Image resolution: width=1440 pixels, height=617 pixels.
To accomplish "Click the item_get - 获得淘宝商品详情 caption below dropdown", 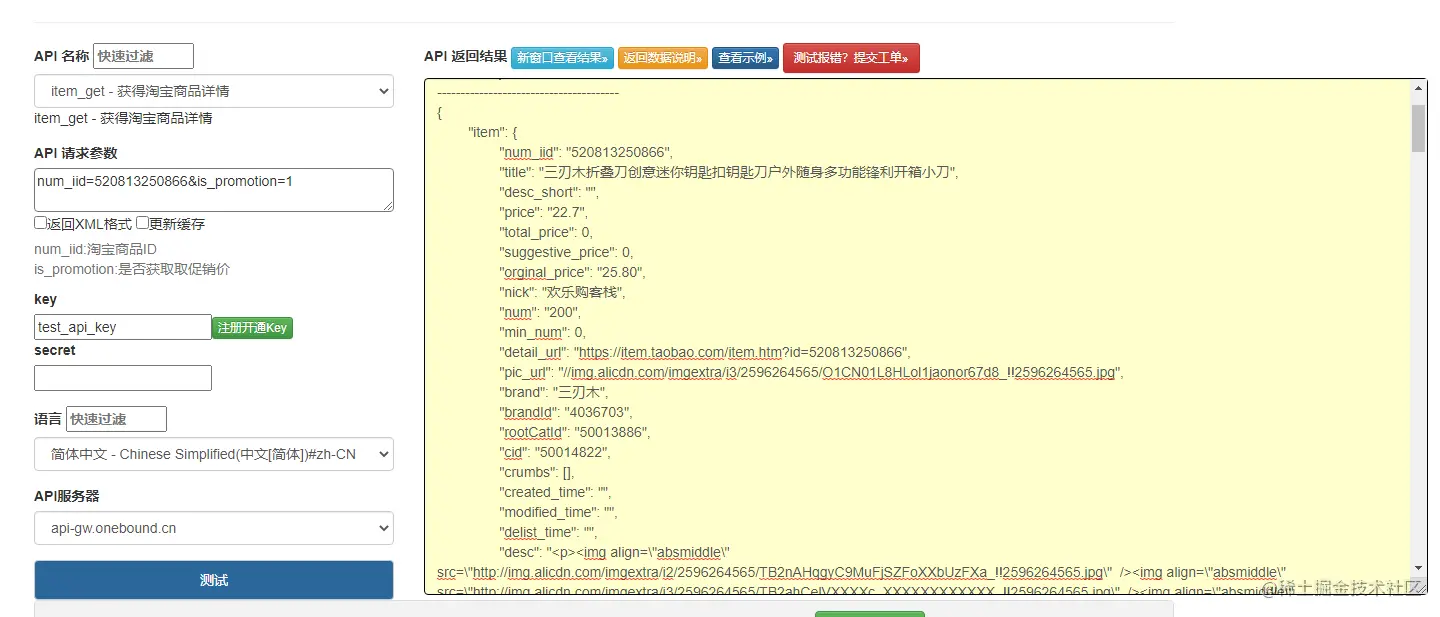I will pos(123,118).
